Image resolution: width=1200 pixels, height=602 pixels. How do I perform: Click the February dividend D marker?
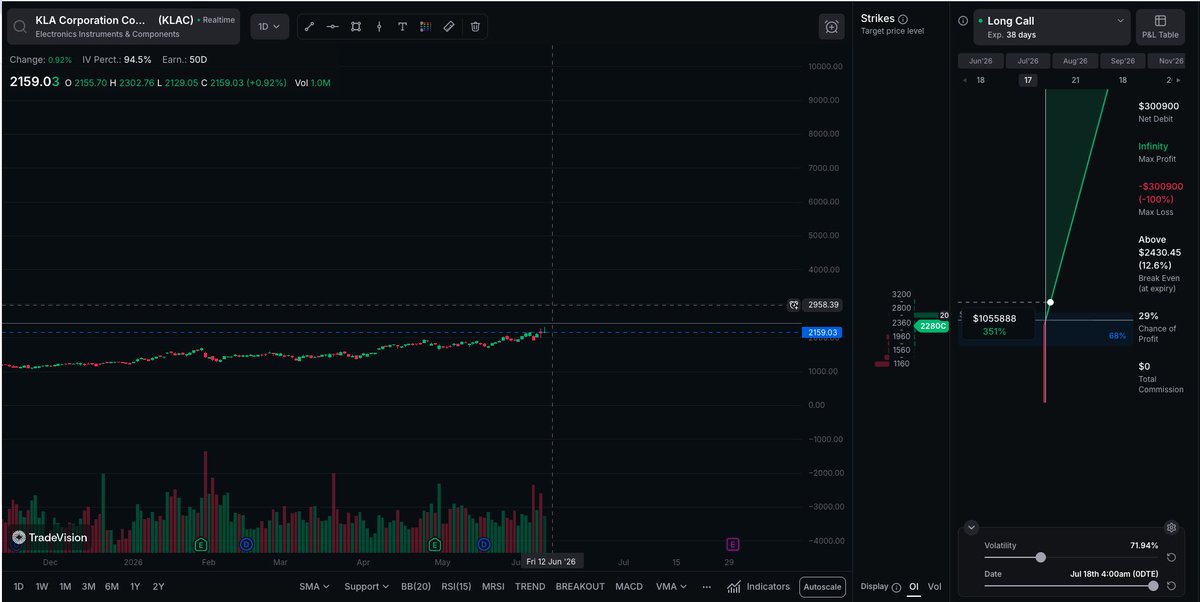coord(247,544)
